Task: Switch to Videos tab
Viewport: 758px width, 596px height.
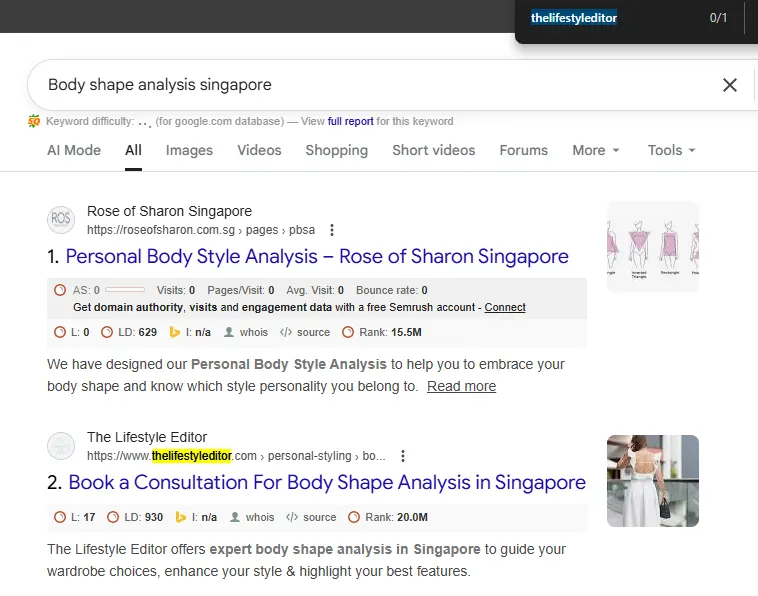Action: click(259, 150)
